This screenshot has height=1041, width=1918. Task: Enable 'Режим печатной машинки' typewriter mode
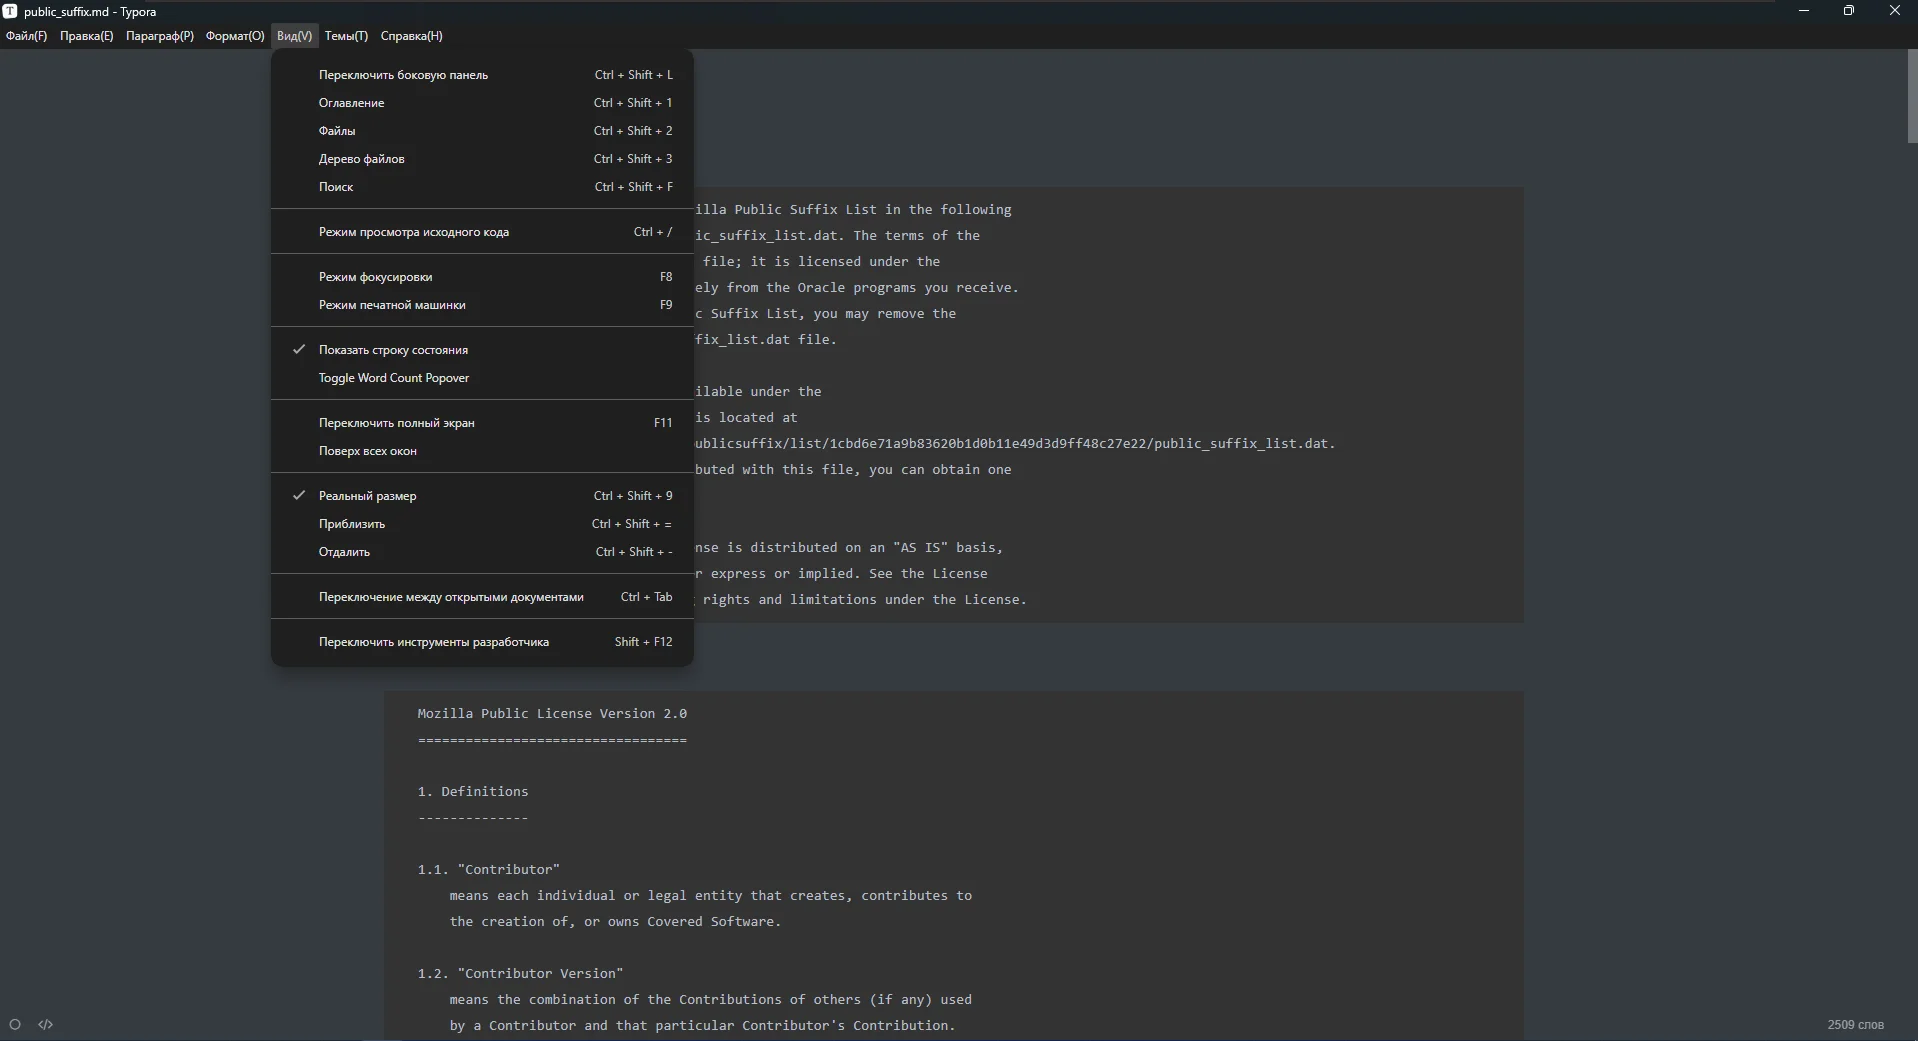[392, 305]
